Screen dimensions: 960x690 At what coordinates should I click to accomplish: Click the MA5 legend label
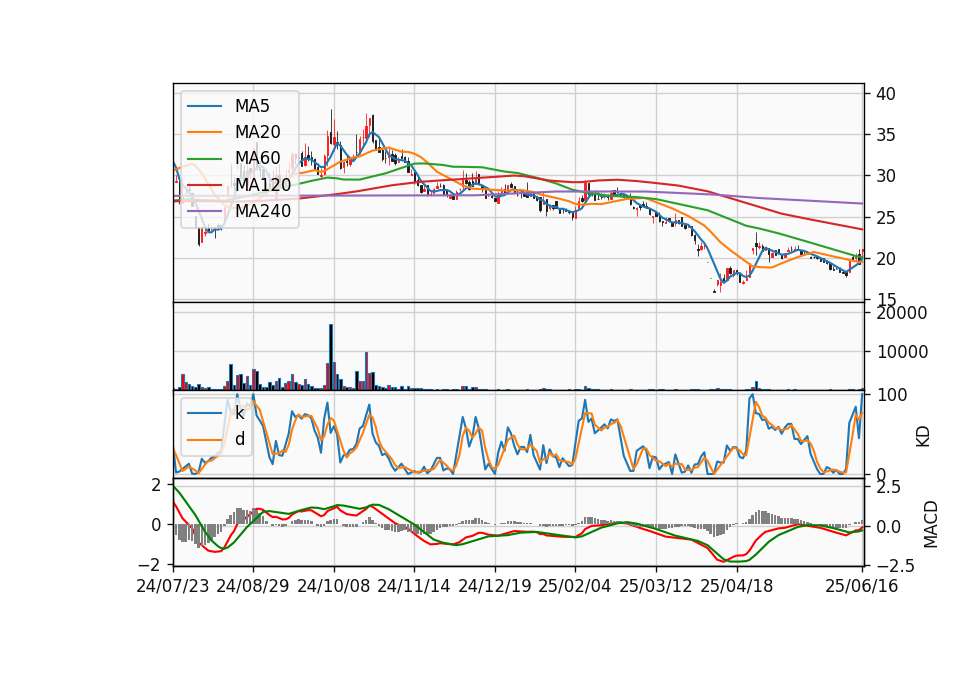[252, 106]
